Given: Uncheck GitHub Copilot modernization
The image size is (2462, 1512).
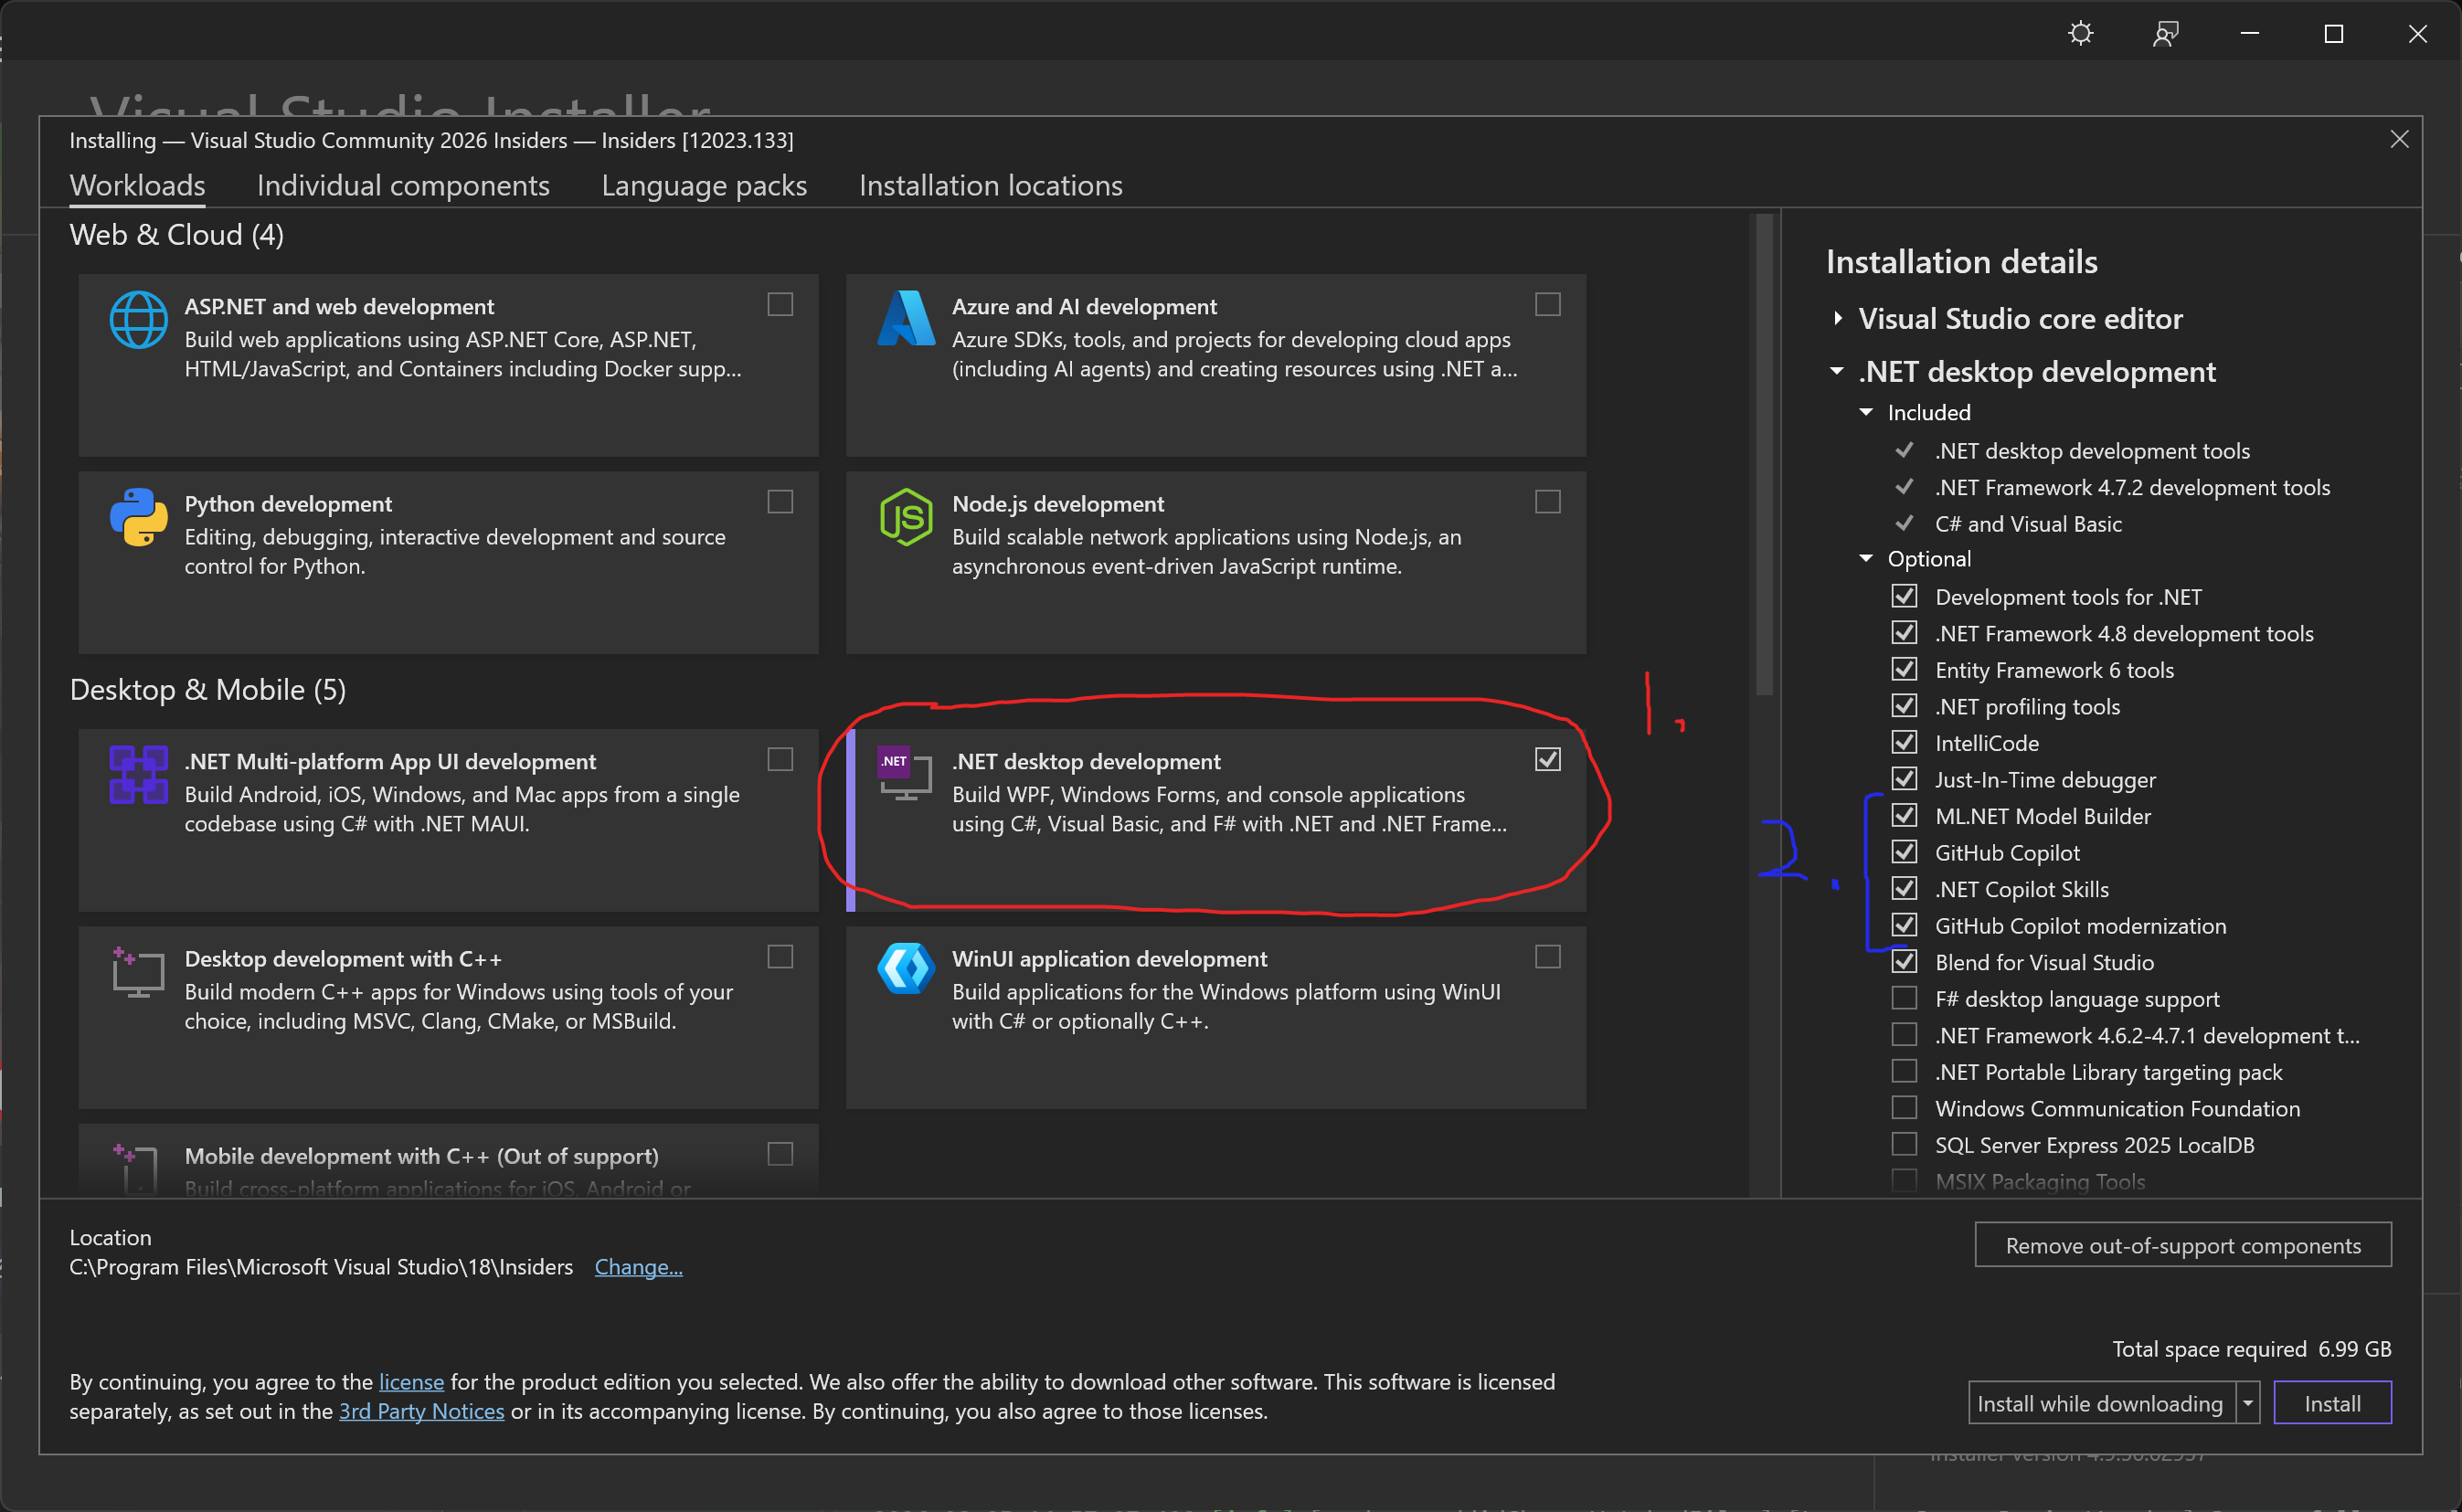Looking at the screenshot, I should (1904, 925).
